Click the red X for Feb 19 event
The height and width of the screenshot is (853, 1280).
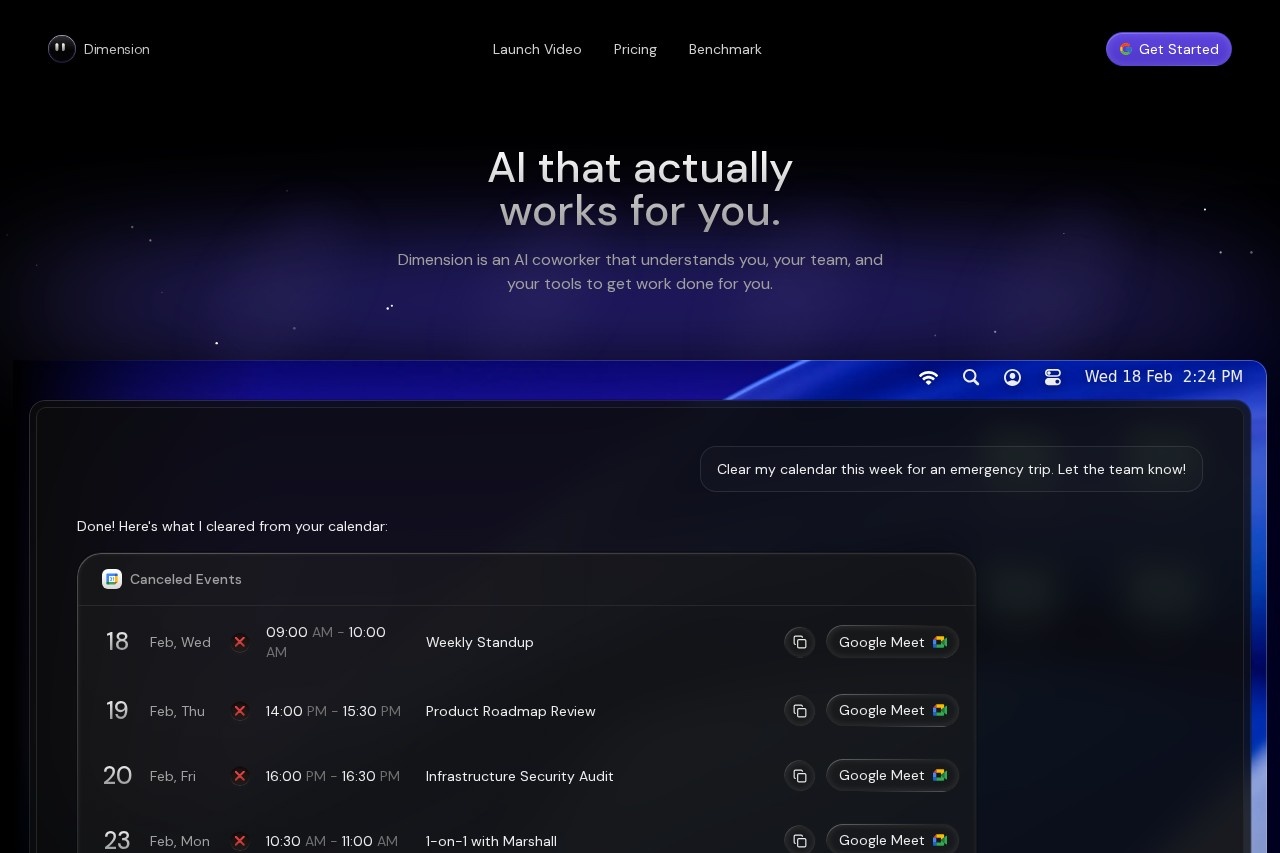[x=240, y=711]
